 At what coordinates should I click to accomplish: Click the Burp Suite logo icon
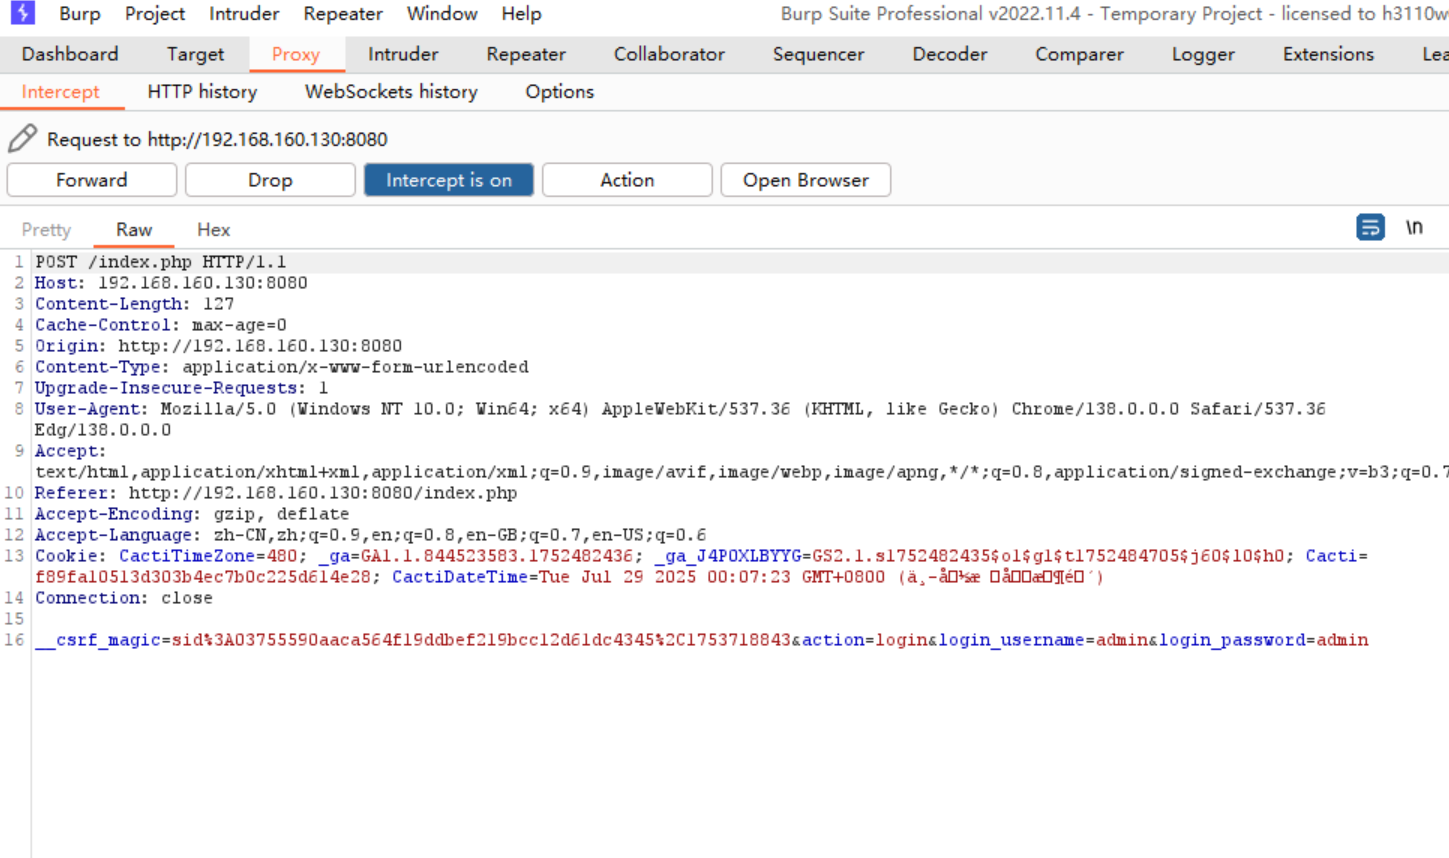click(x=22, y=13)
